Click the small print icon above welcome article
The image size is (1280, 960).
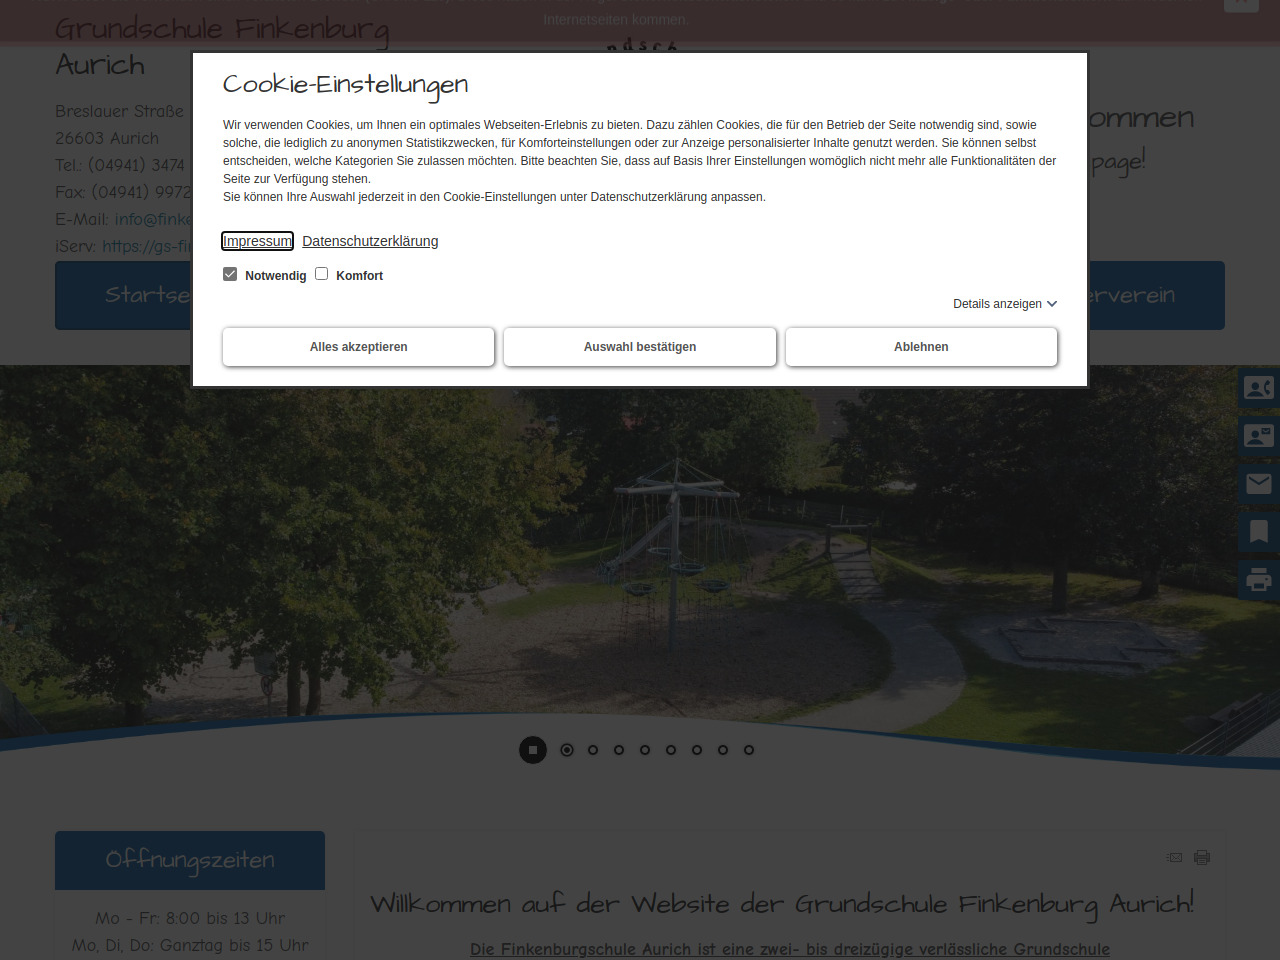click(1202, 857)
